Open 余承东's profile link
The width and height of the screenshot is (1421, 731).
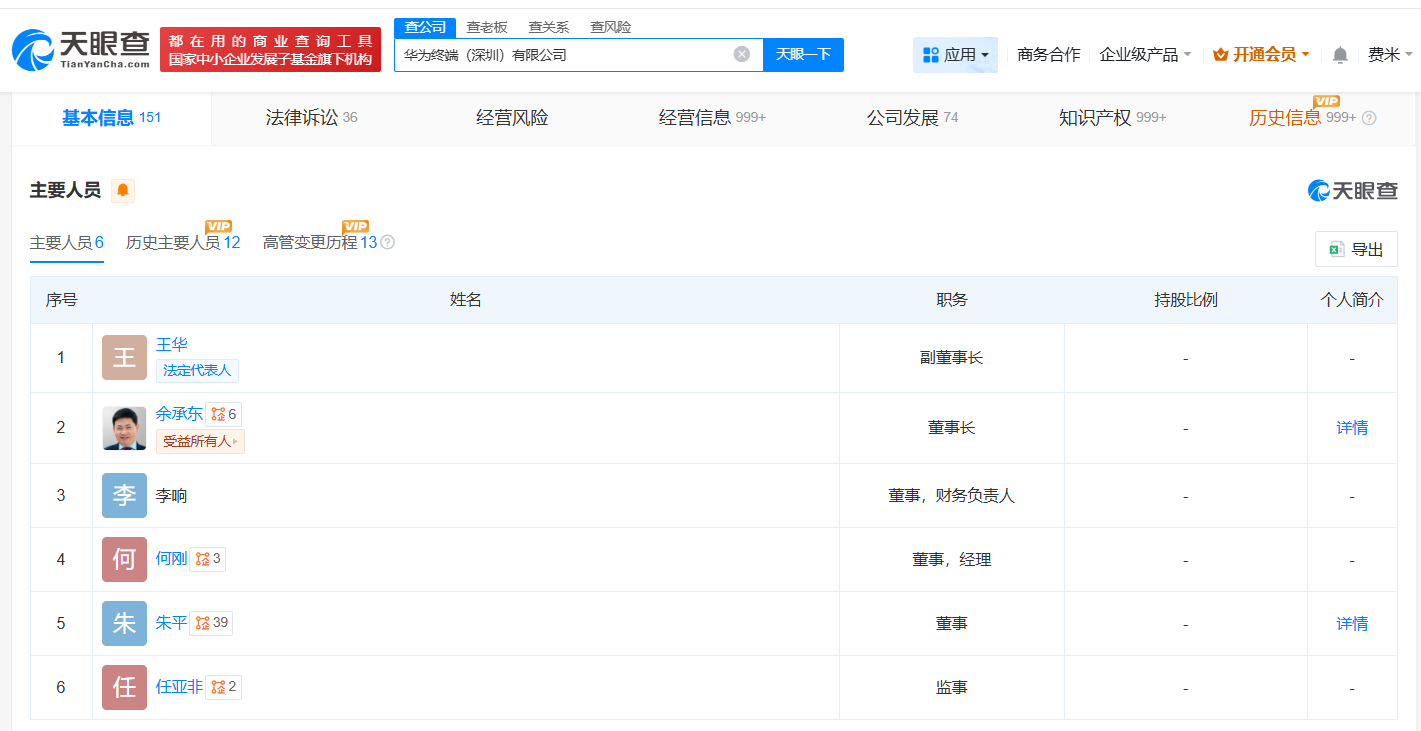179,414
